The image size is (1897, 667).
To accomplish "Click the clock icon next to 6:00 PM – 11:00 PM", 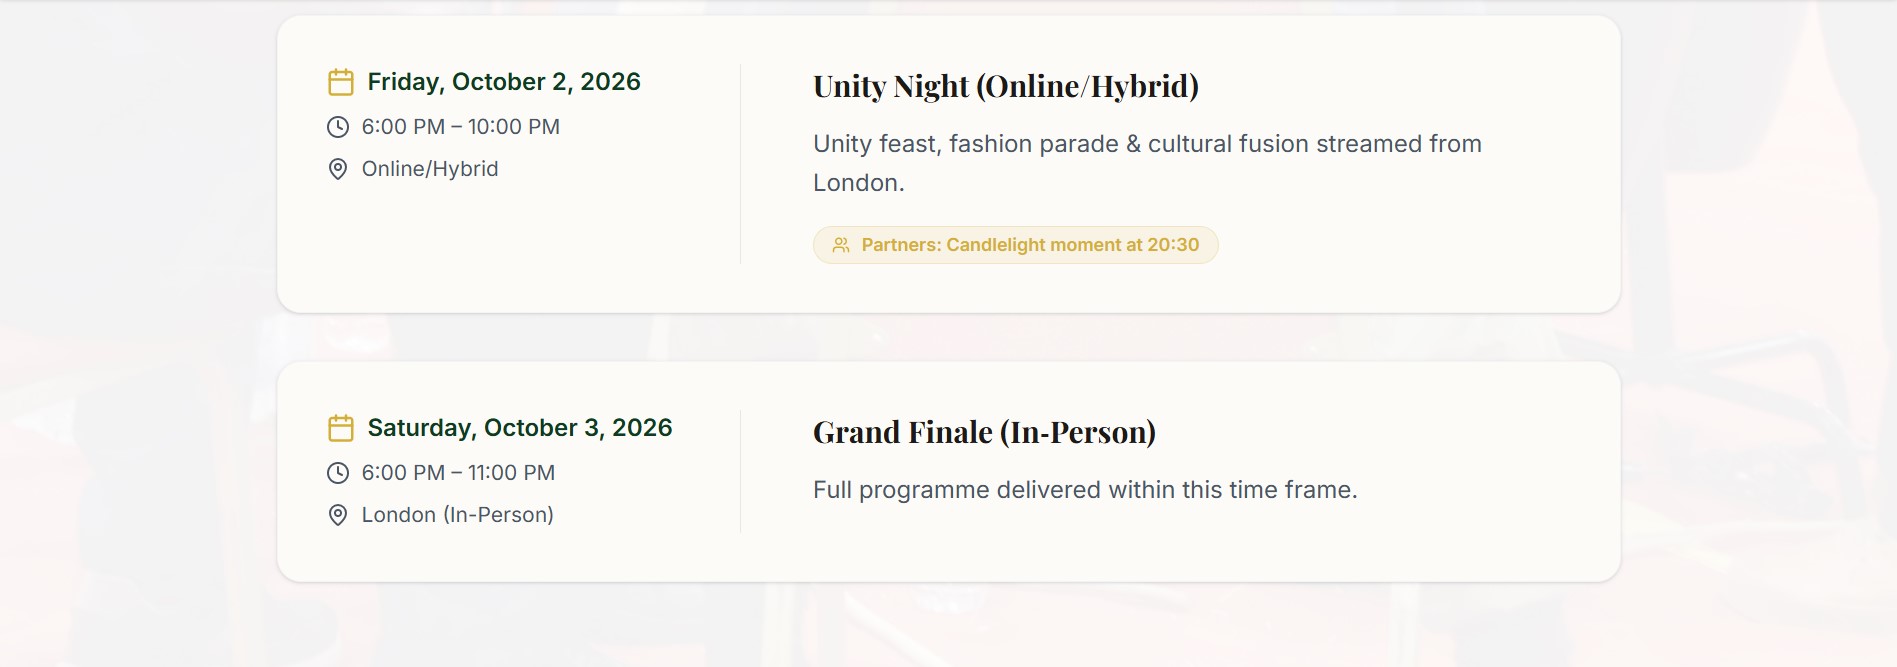I will pyautogui.click(x=338, y=473).
